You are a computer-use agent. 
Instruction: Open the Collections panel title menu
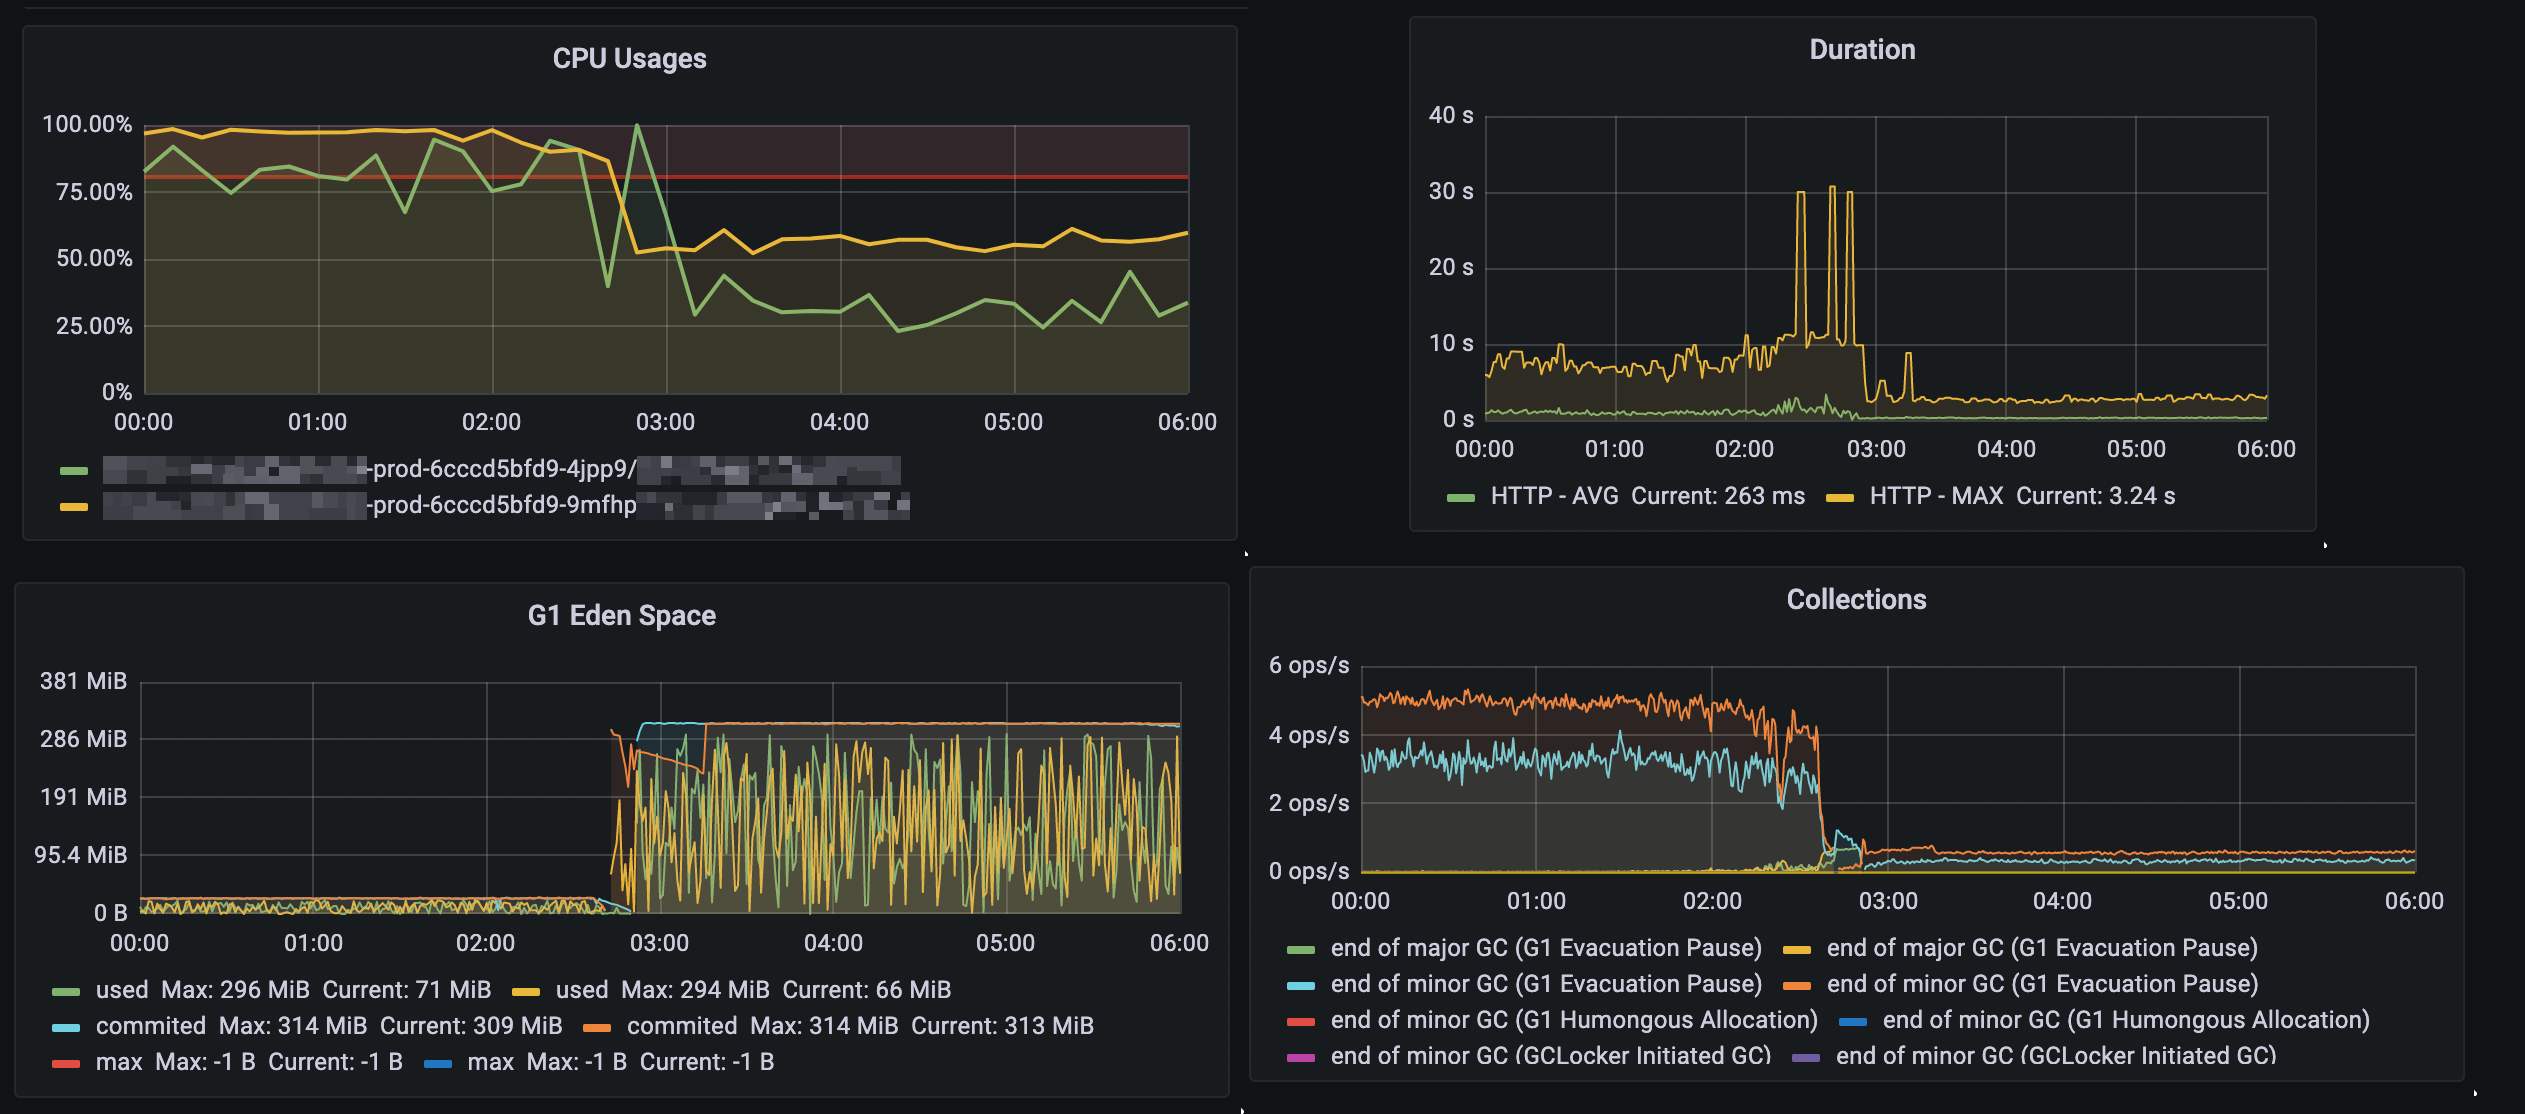coord(1855,598)
